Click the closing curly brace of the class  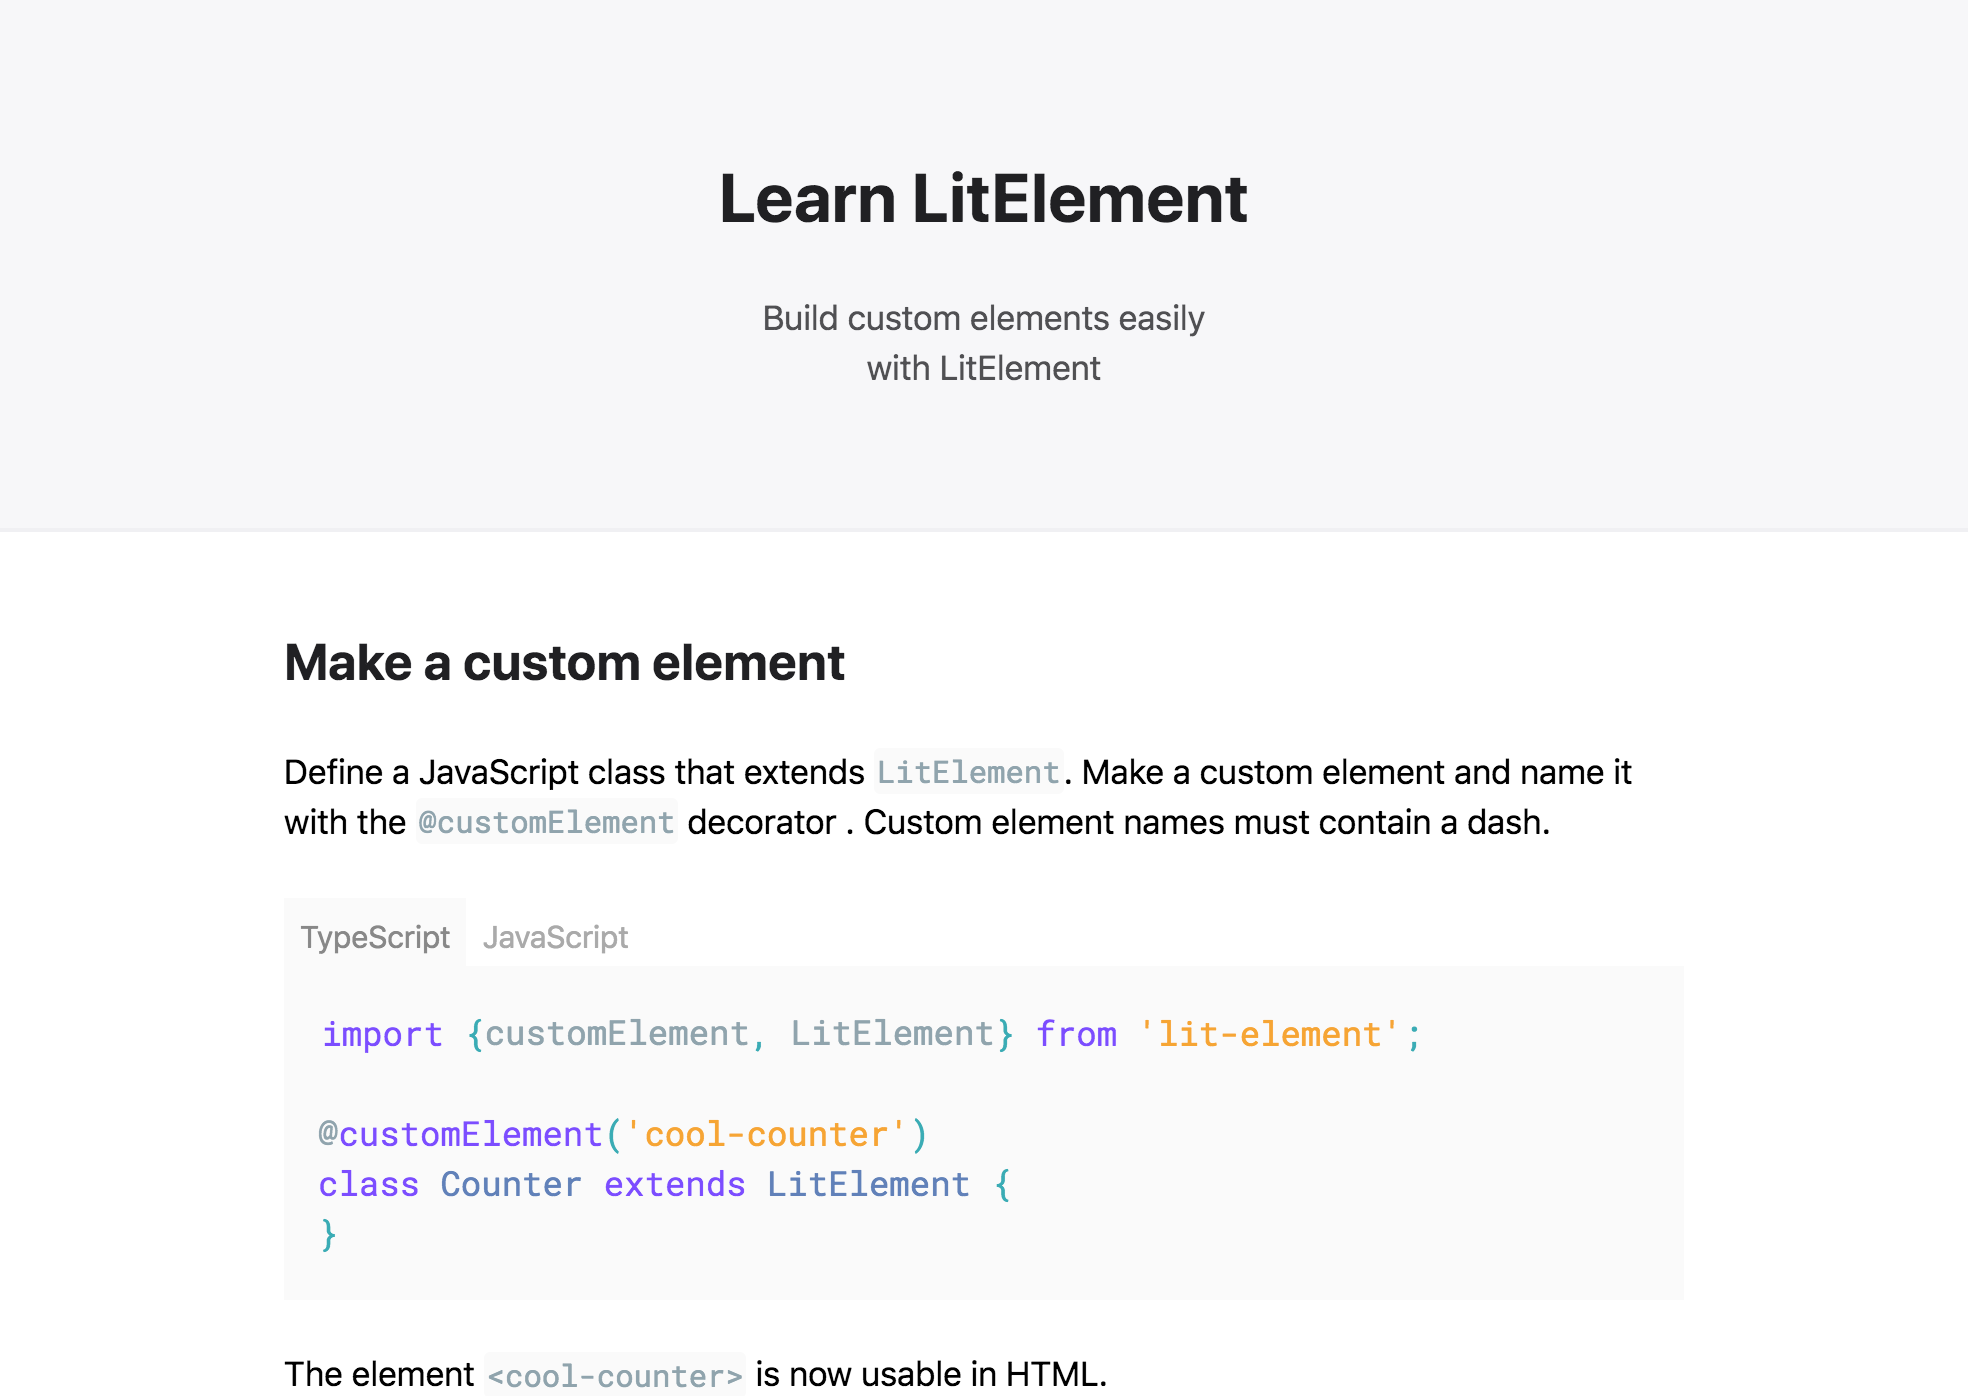328,1234
